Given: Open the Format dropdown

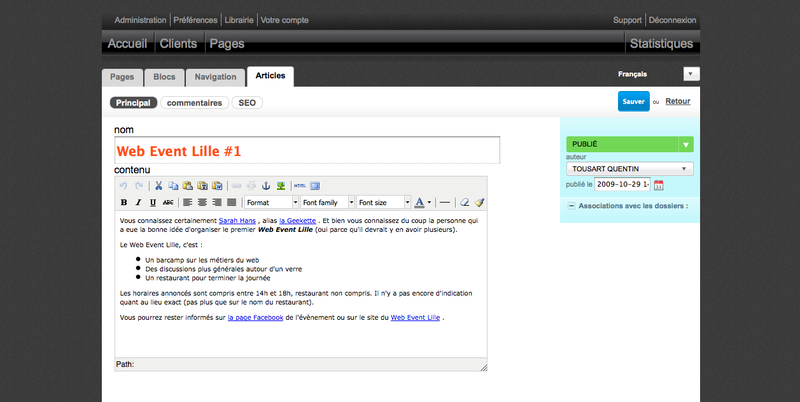Looking at the screenshot, I should (x=271, y=203).
